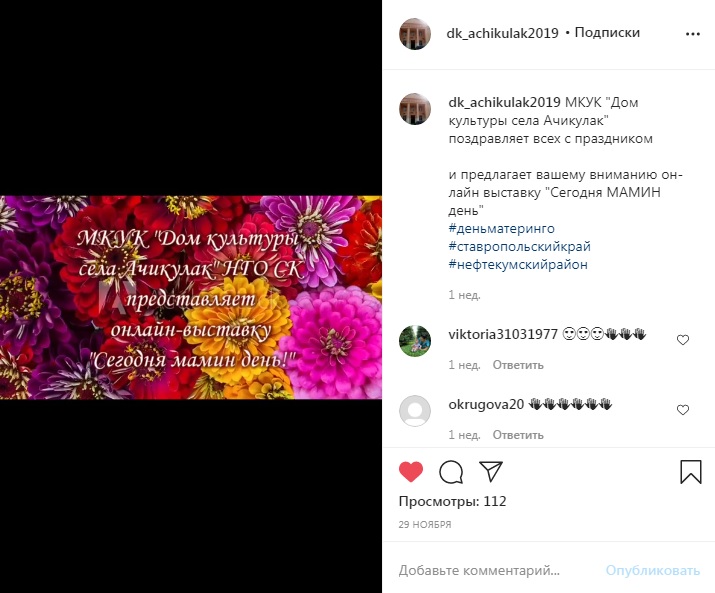Share post via paper plane icon
Image resolution: width=715 pixels, height=593 pixels.
491,471
